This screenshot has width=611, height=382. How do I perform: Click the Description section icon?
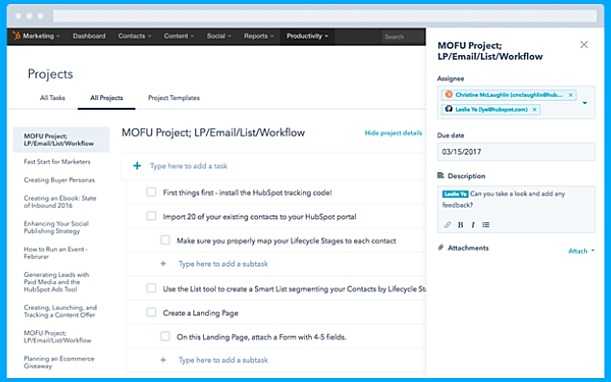[441, 176]
